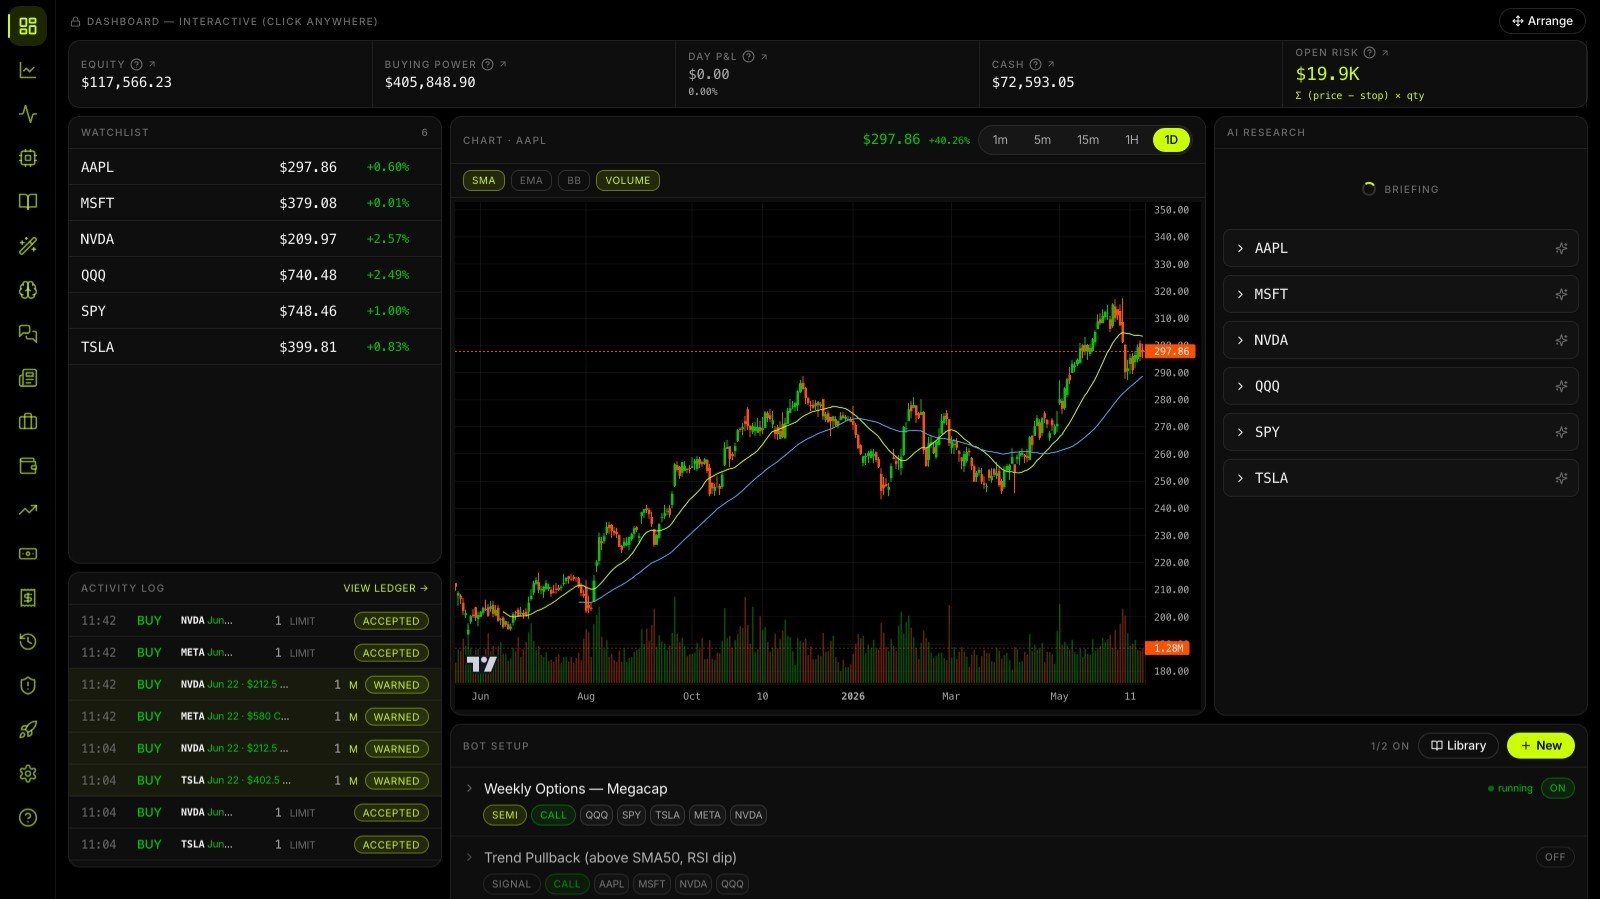
Task: Open the settings gear icon in sidebar
Action: tap(28, 774)
